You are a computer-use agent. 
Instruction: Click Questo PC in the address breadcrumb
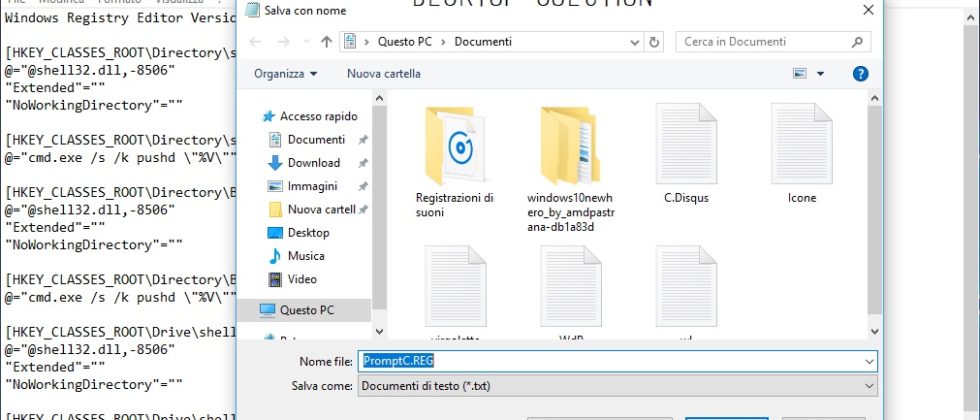(x=406, y=42)
